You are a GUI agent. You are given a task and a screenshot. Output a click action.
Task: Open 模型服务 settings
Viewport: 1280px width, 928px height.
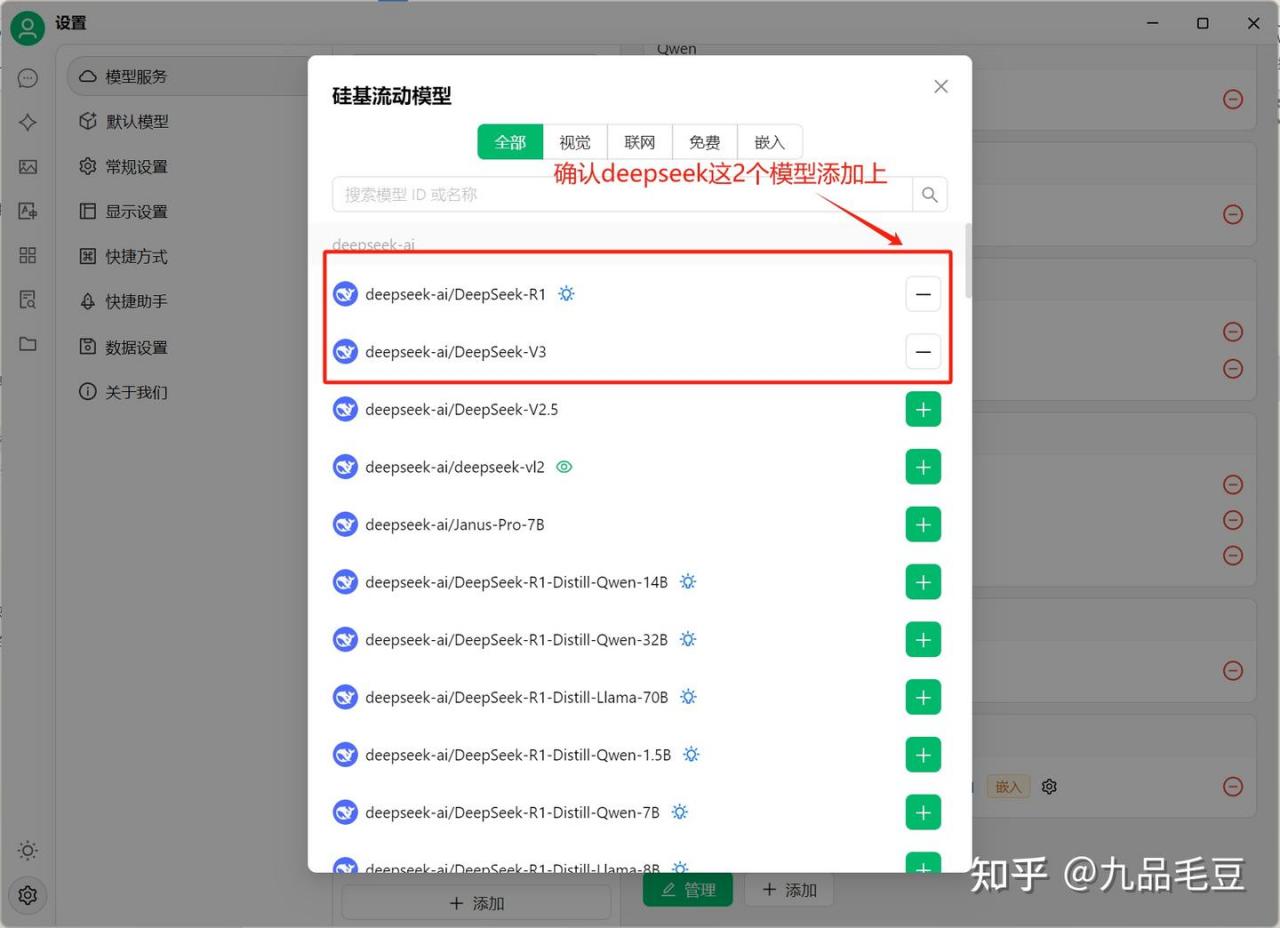[190, 76]
